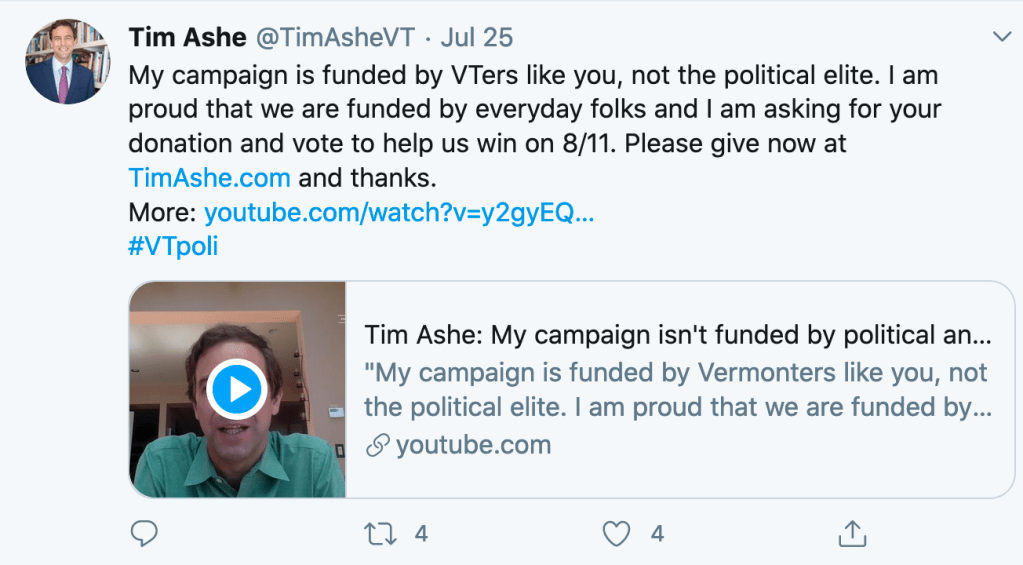Open the @TimAsheVT handle
1023x565 pixels.
click(334, 38)
